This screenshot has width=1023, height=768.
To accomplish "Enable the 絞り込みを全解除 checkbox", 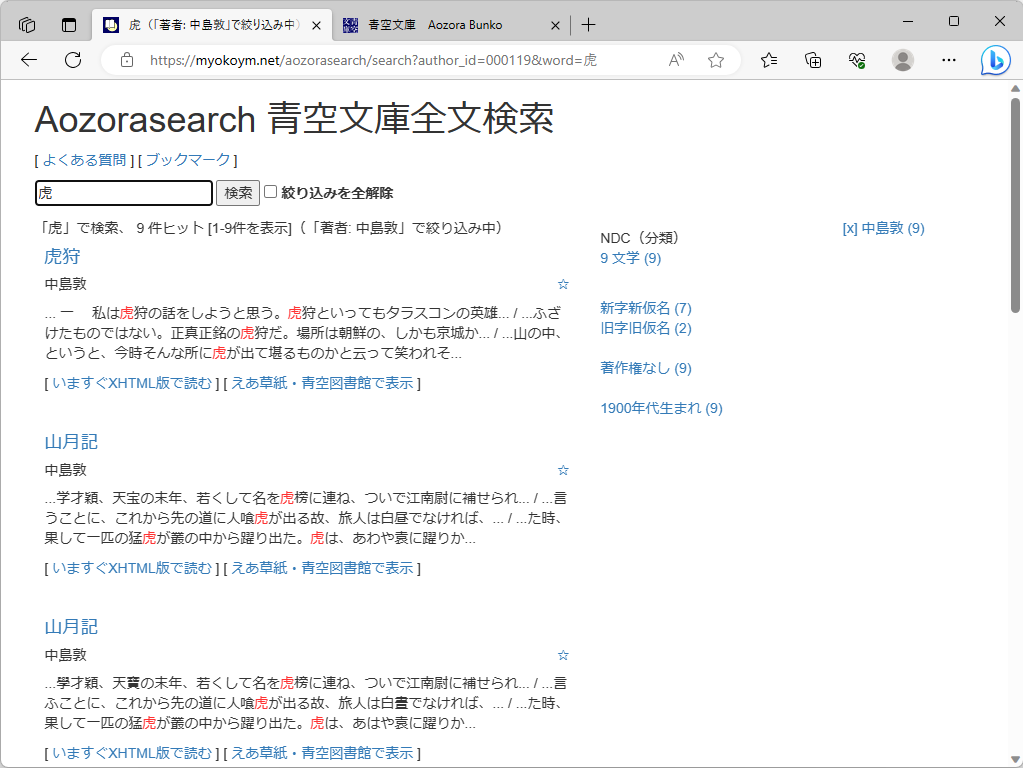I will (x=270, y=193).
